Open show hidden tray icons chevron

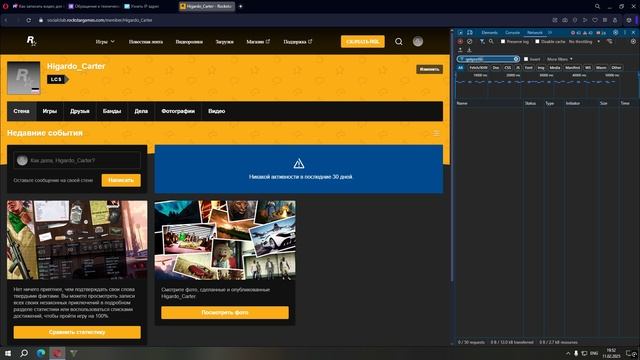pyautogui.click(x=568, y=353)
